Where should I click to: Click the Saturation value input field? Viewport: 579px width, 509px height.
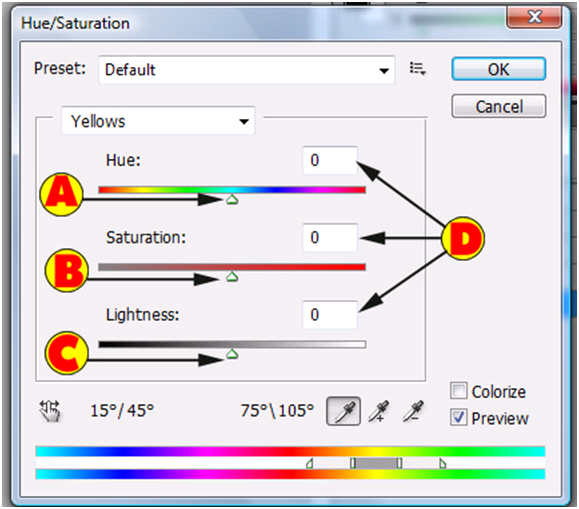330,238
